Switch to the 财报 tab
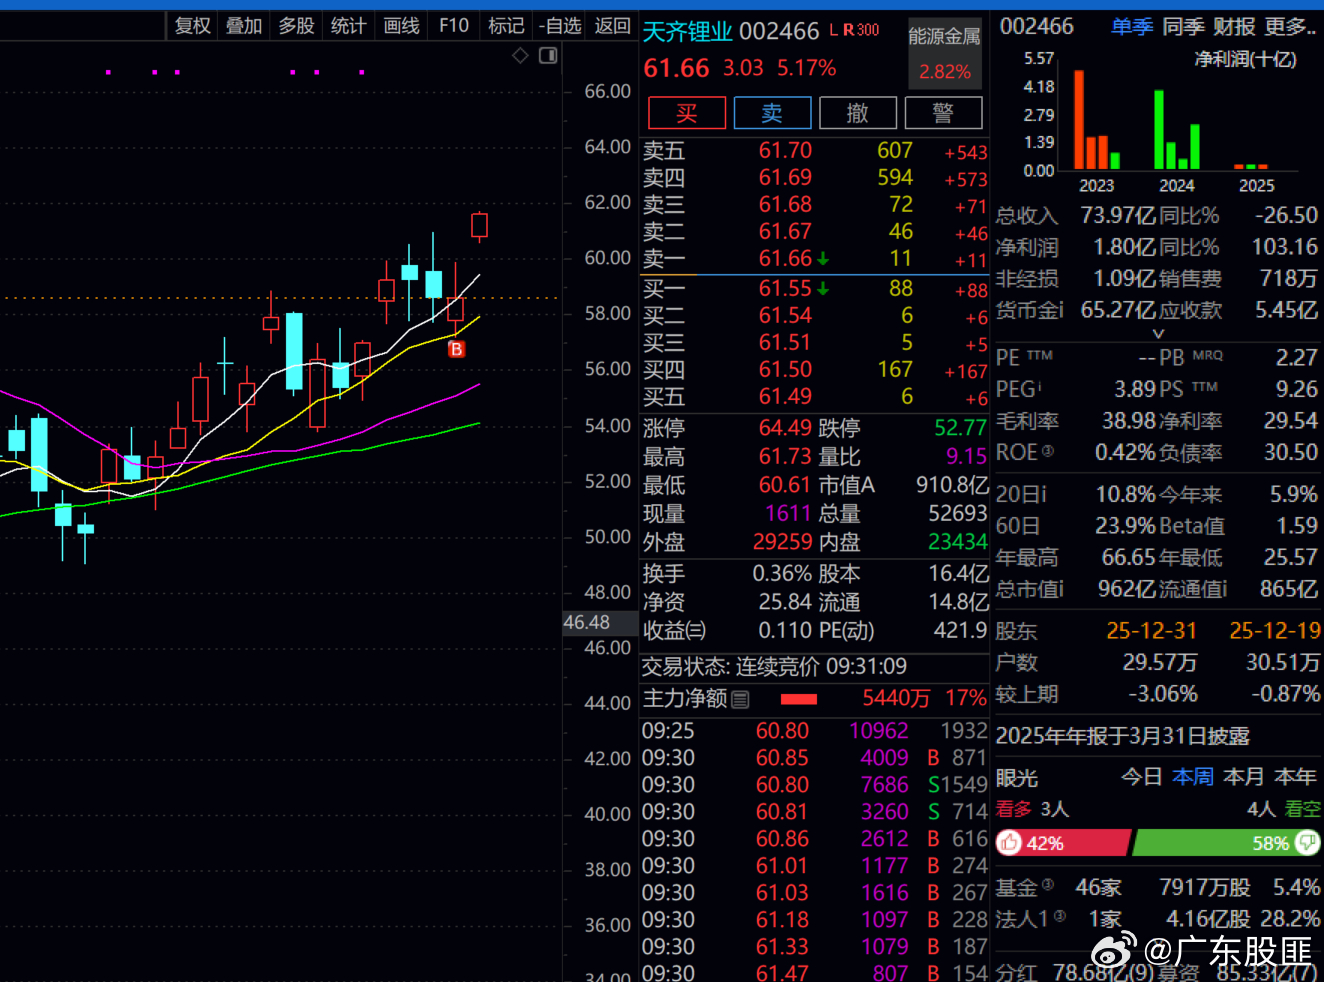 point(1234,27)
